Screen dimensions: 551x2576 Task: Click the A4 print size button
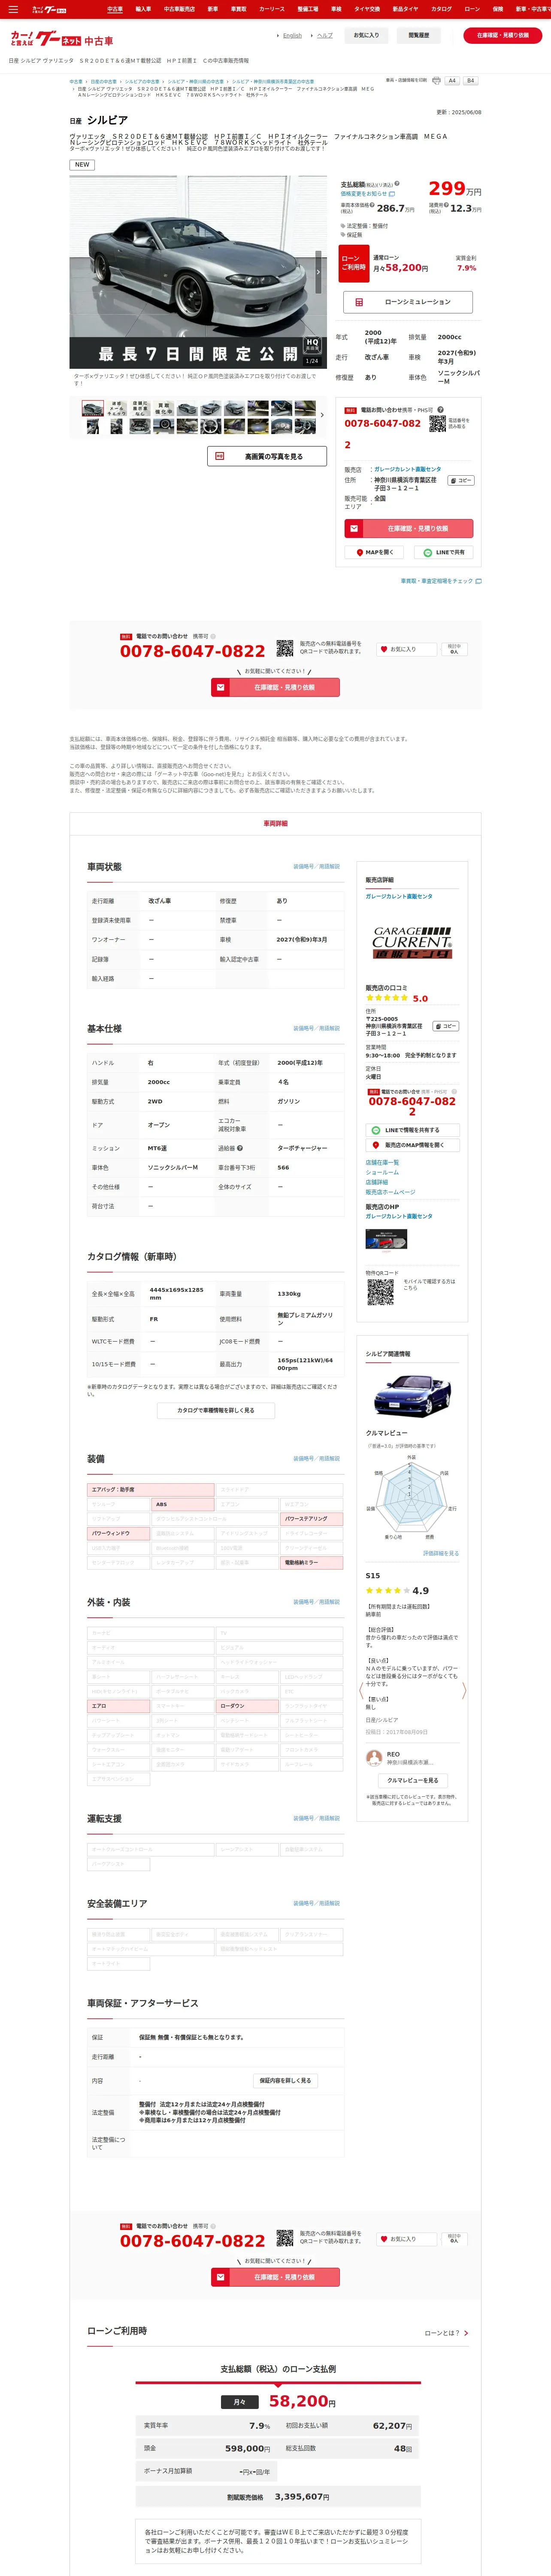tap(452, 81)
